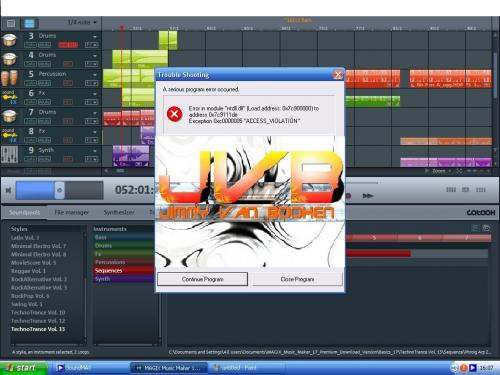Screen dimensions: 500x375
Task: Click the grid view icon at top-left
Action: (x=11, y=23)
